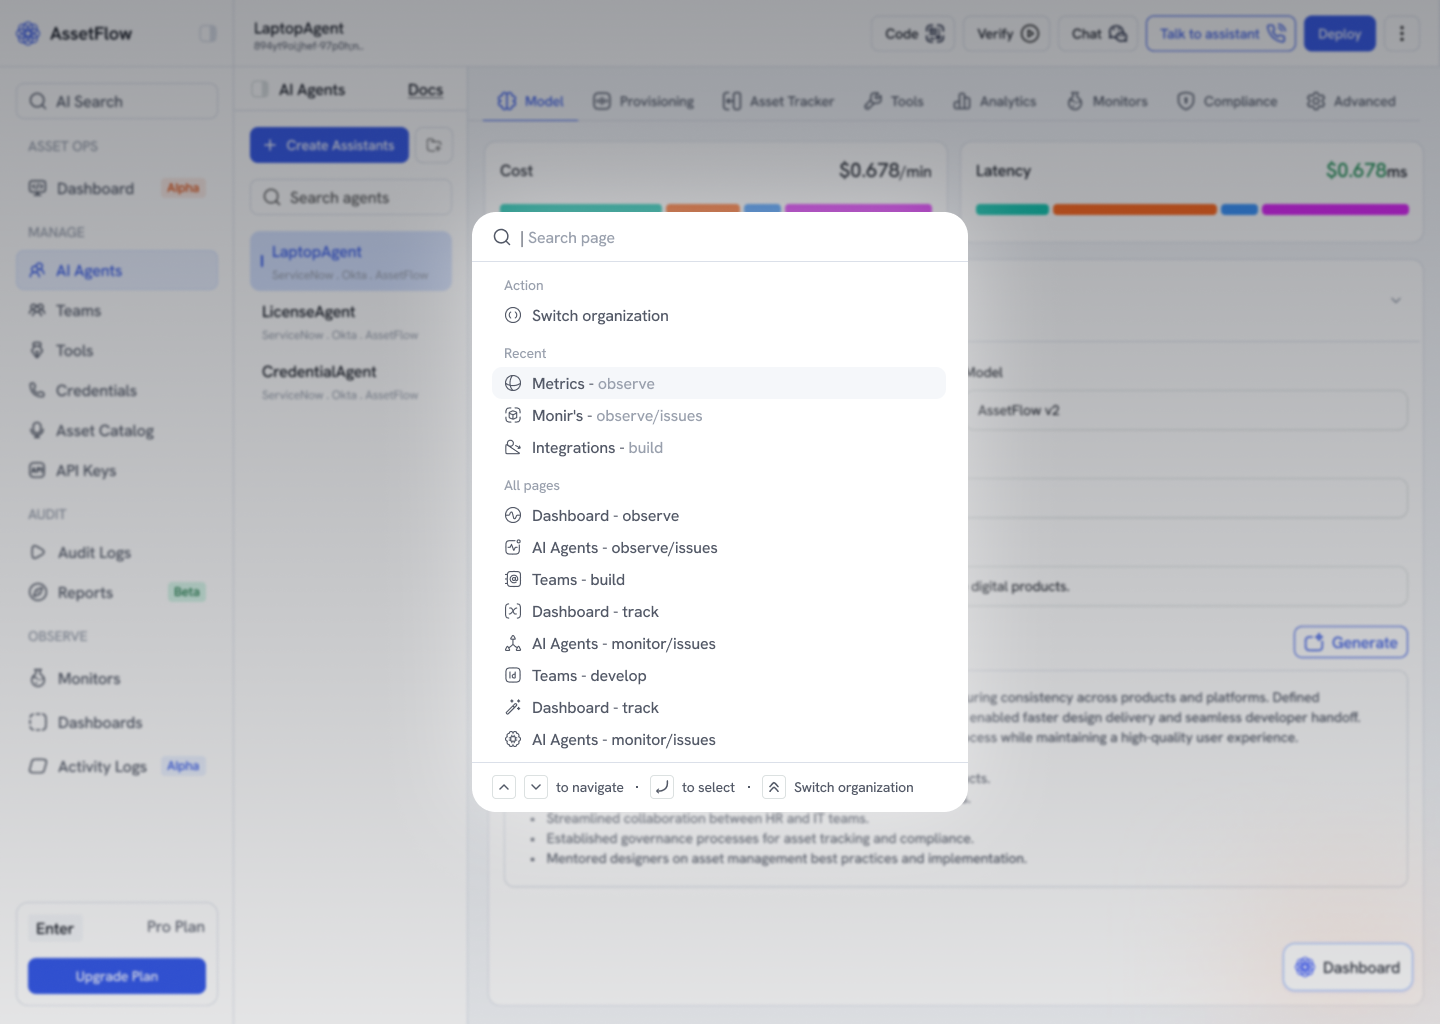Click the Code button in header
The image size is (1440, 1024).
pyautogui.click(x=914, y=34)
